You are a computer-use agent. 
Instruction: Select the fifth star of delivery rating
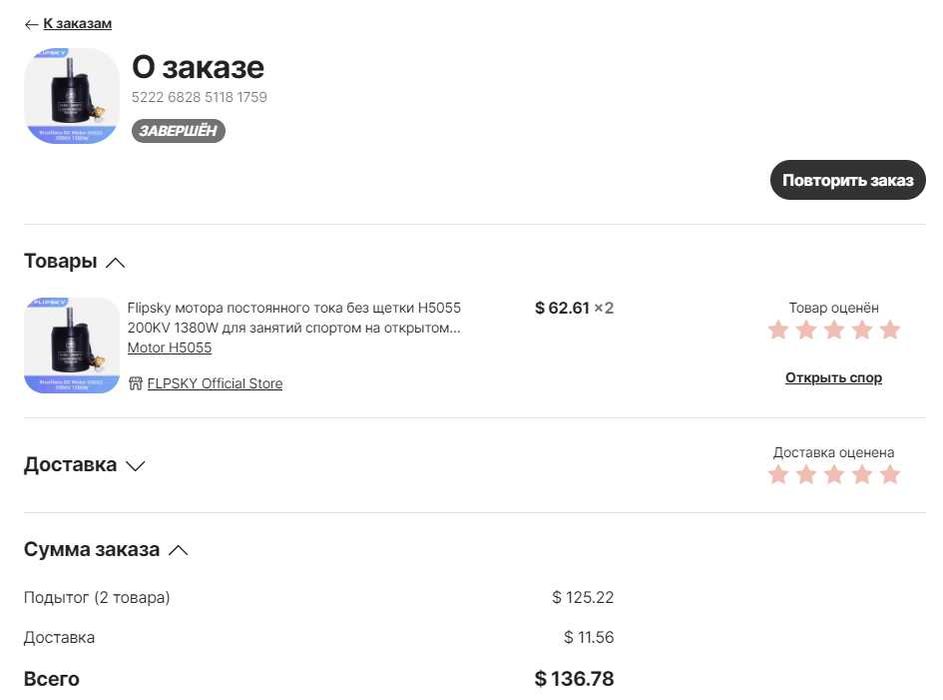pyautogui.click(x=890, y=475)
